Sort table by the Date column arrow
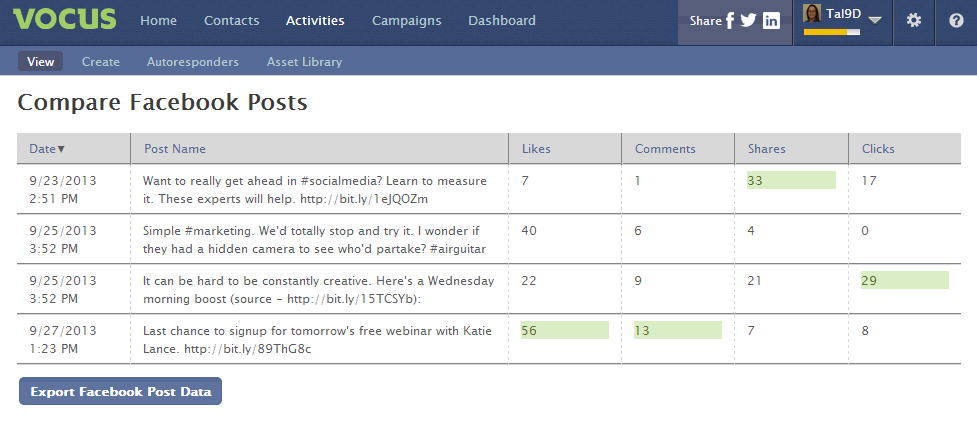This screenshot has height=426, width=977. pyautogui.click(x=61, y=149)
